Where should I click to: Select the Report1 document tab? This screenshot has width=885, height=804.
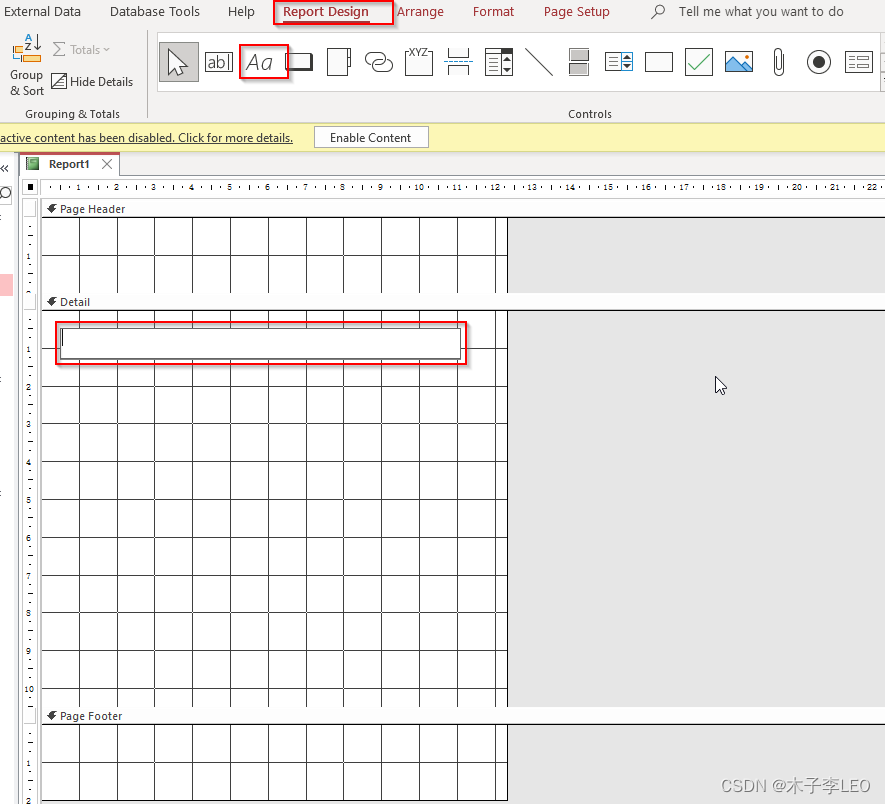[x=69, y=164]
